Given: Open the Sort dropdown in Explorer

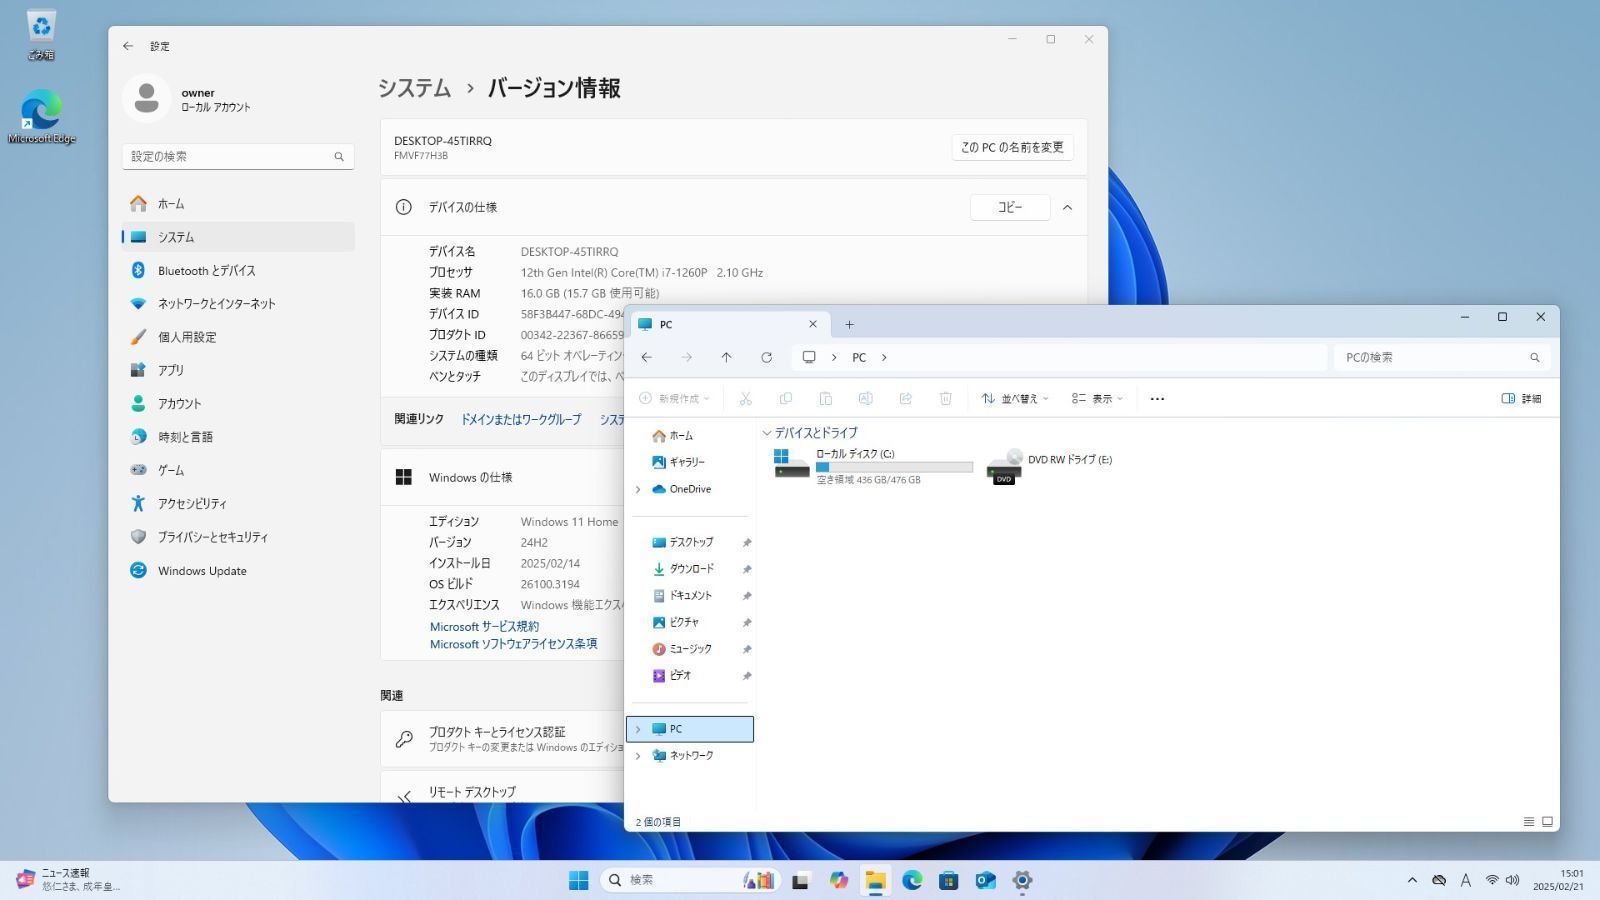Looking at the screenshot, I should (1015, 398).
